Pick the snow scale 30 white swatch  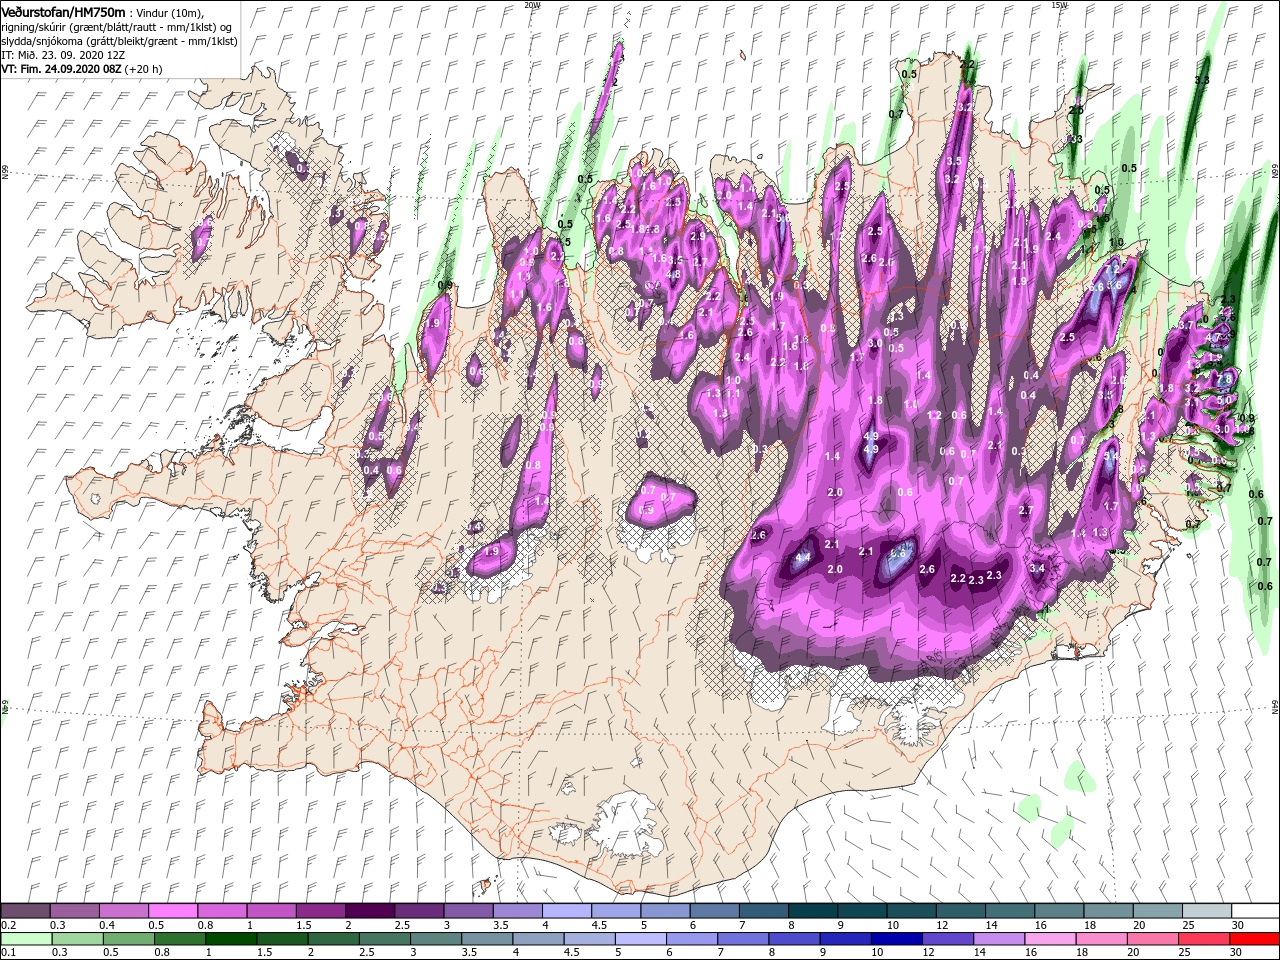1255,910
